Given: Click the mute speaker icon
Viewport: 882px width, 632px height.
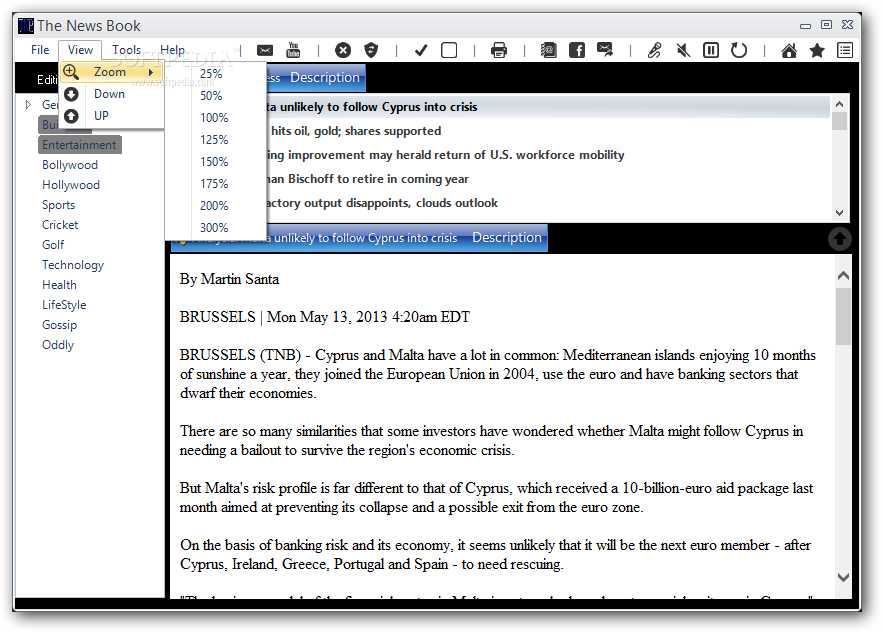Looking at the screenshot, I should click(x=683, y=51).
